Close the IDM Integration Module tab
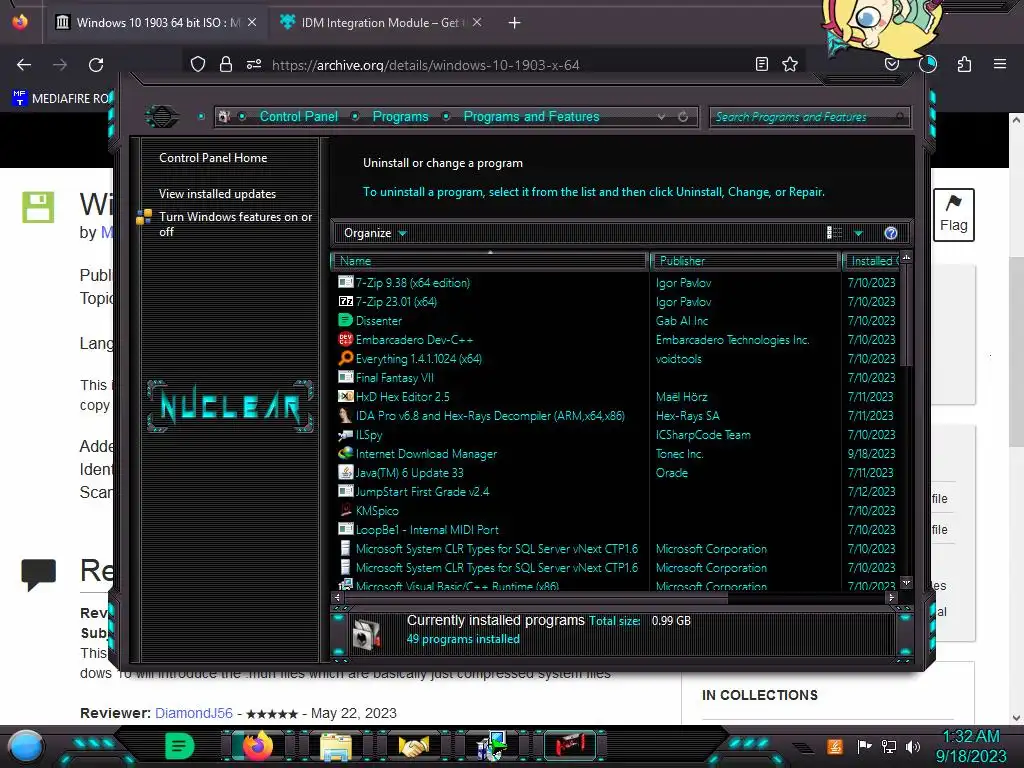 (x=477, y=23)
